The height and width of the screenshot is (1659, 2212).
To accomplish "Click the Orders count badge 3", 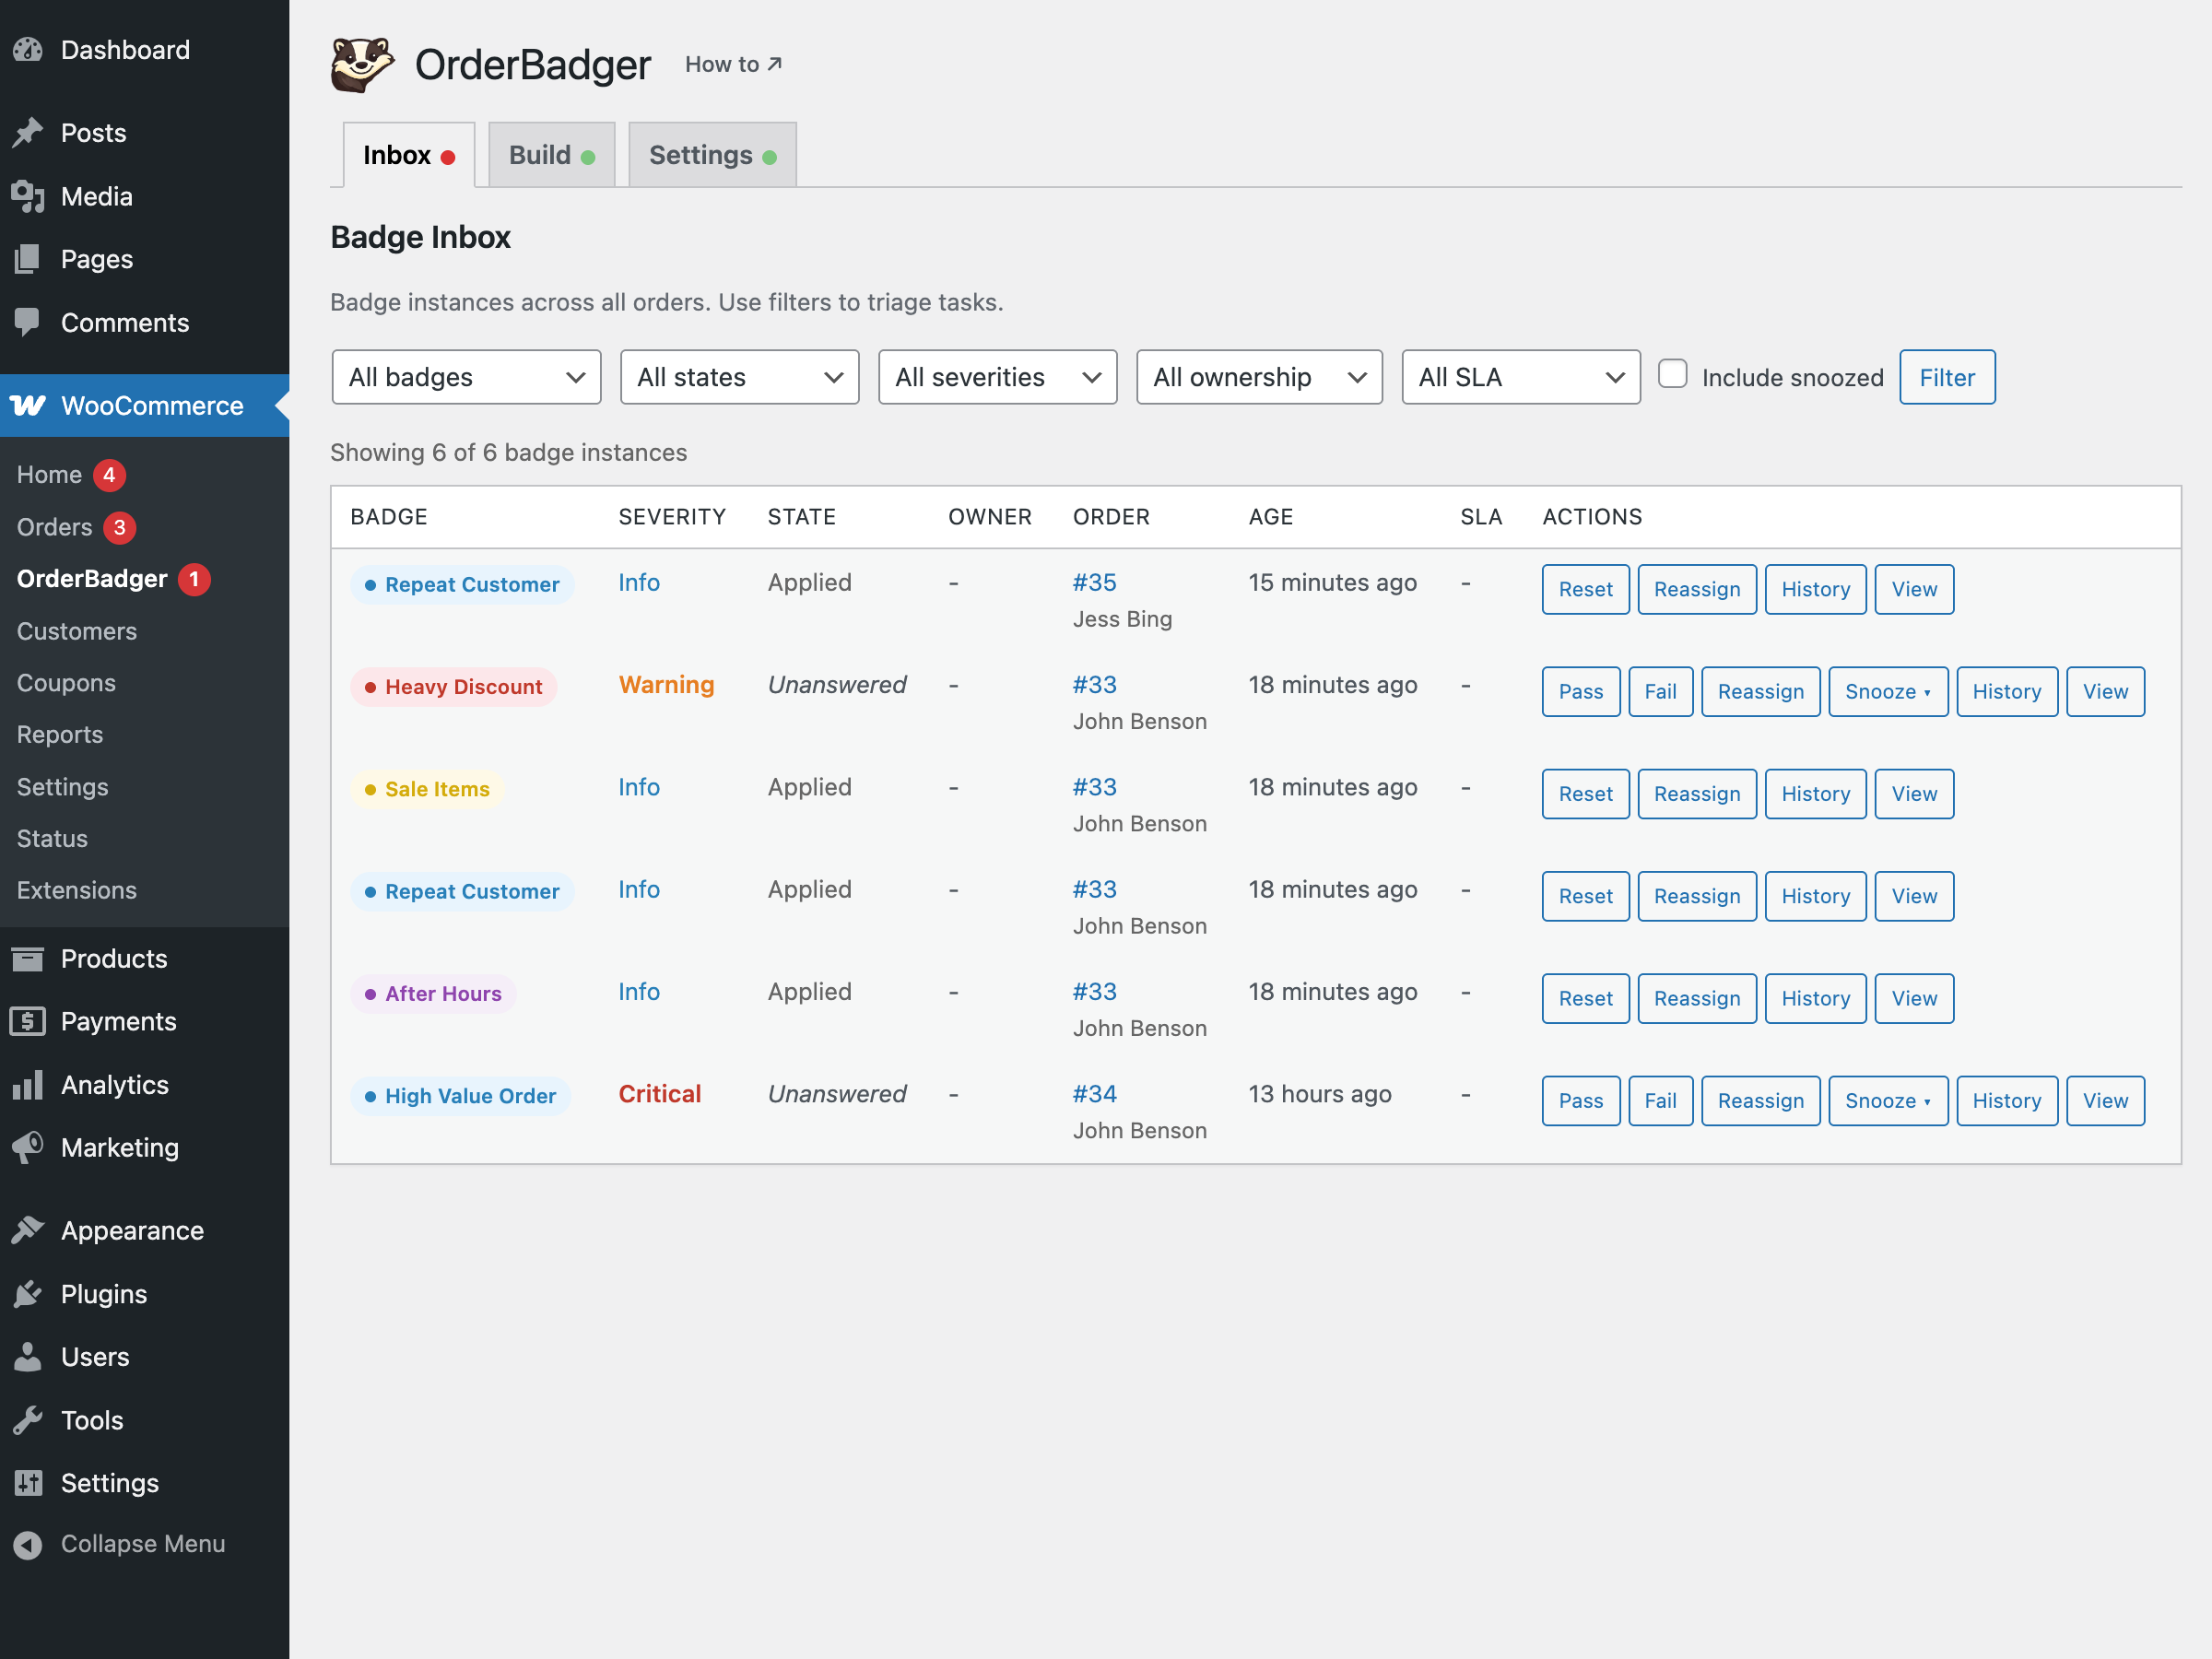I will click(x=119, y=527).
